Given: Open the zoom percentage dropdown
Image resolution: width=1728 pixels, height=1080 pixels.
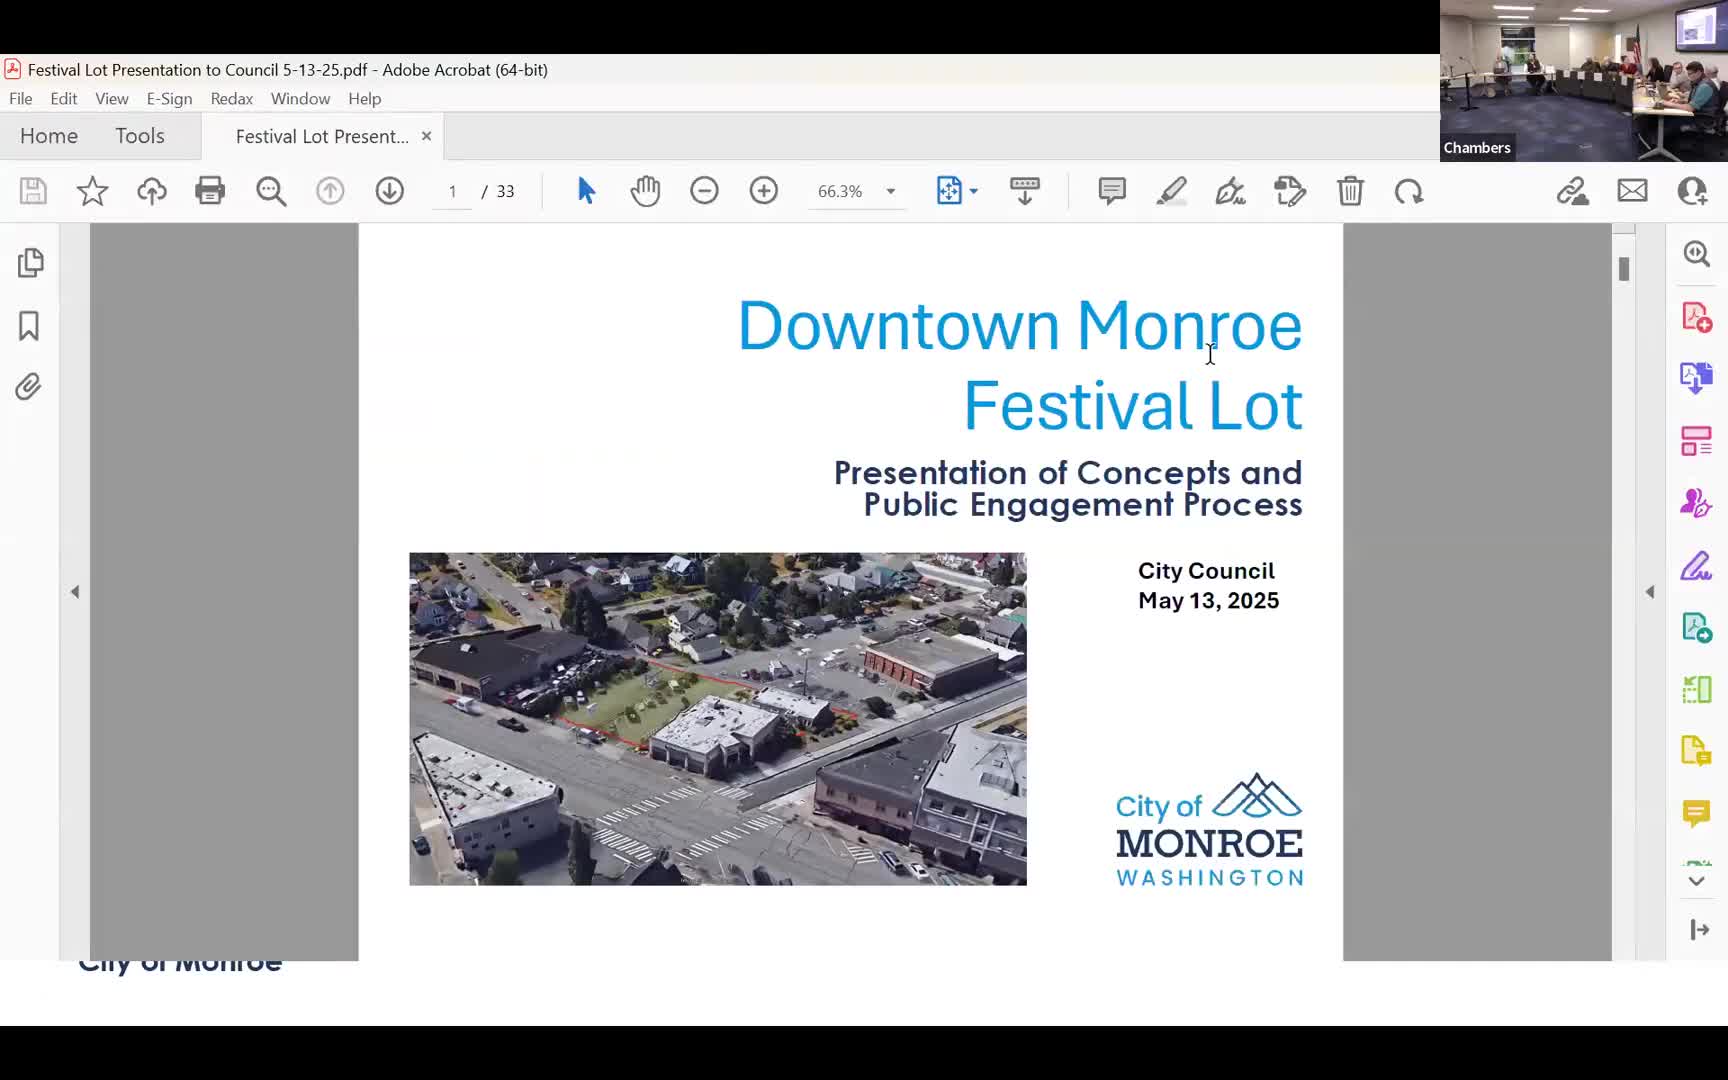Looking at the screenshot, I should click(x=888, y=191).
